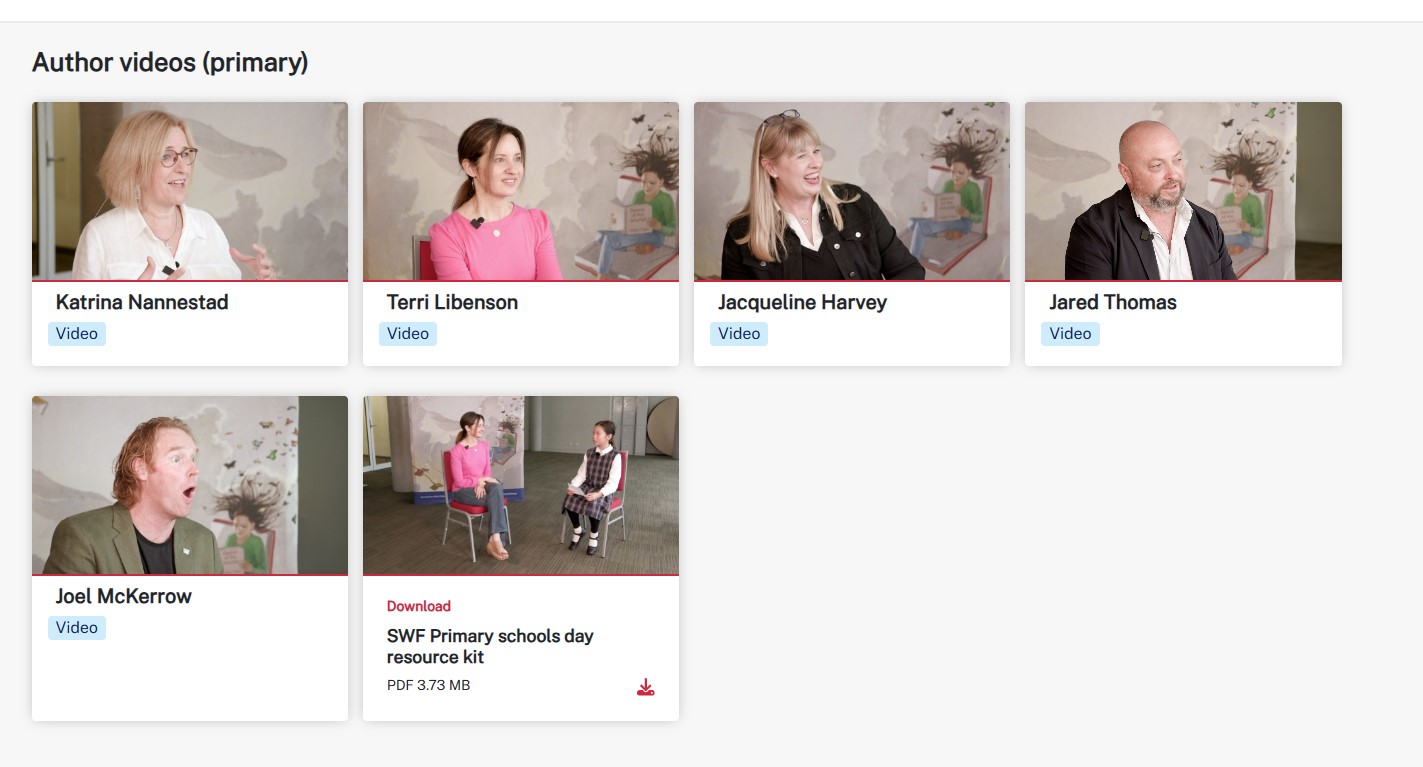Click the Author videos (primary) heading
Image resolution: width=1423 pixels, height=767 pixels.
(x=170, y=63)
